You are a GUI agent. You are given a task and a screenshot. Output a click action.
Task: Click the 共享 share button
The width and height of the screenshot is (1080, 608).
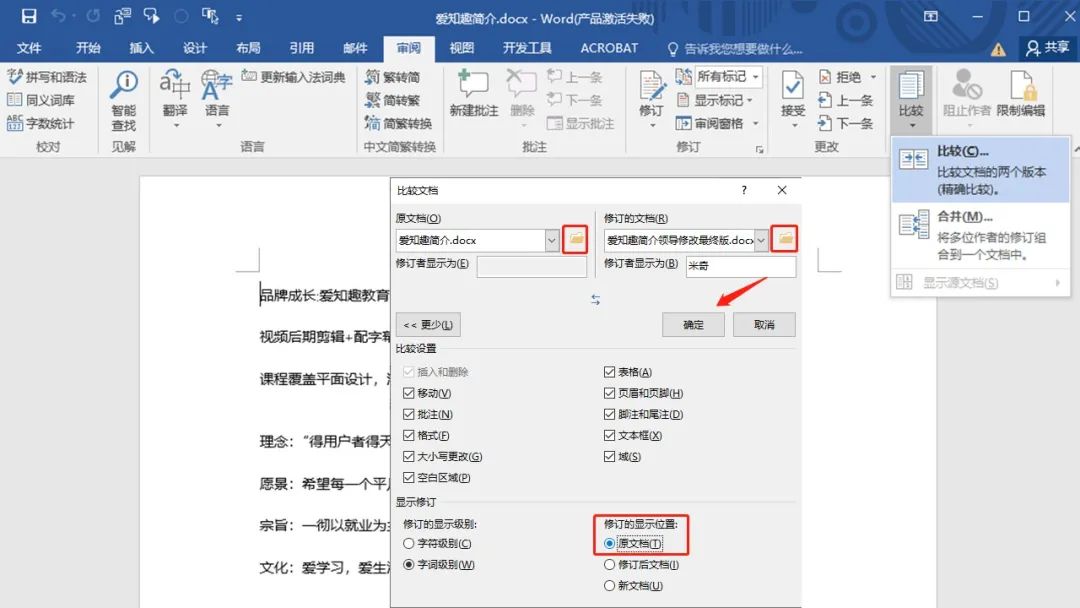pos(1048,48)
